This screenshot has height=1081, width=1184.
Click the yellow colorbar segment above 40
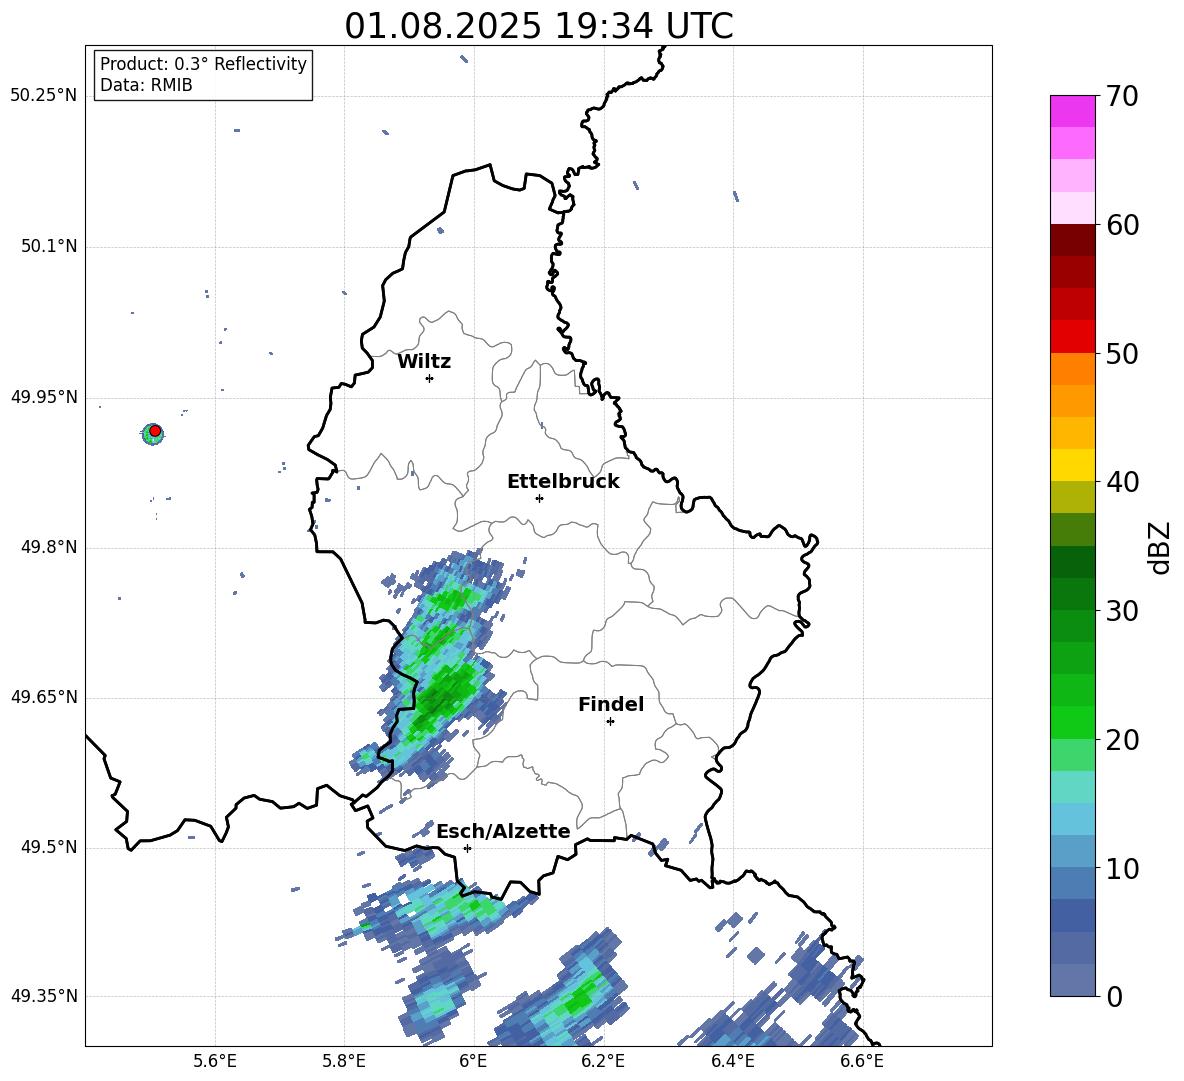pos(1073,465)
